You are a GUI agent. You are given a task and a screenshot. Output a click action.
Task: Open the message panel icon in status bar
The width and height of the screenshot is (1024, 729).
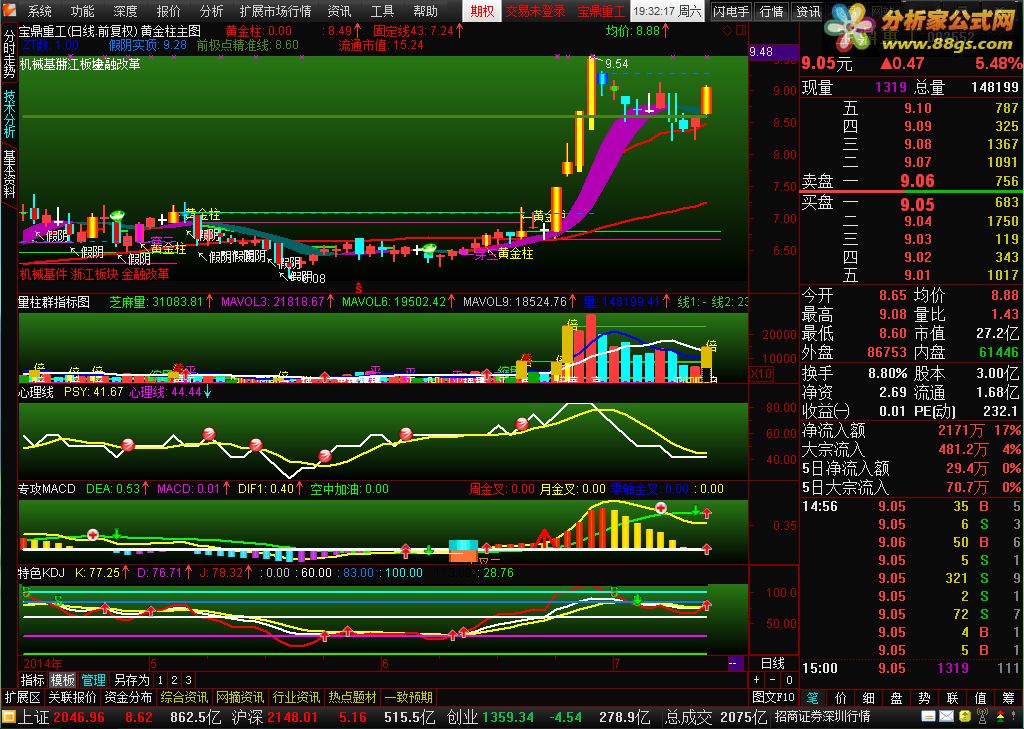click(x=928, y=717)
